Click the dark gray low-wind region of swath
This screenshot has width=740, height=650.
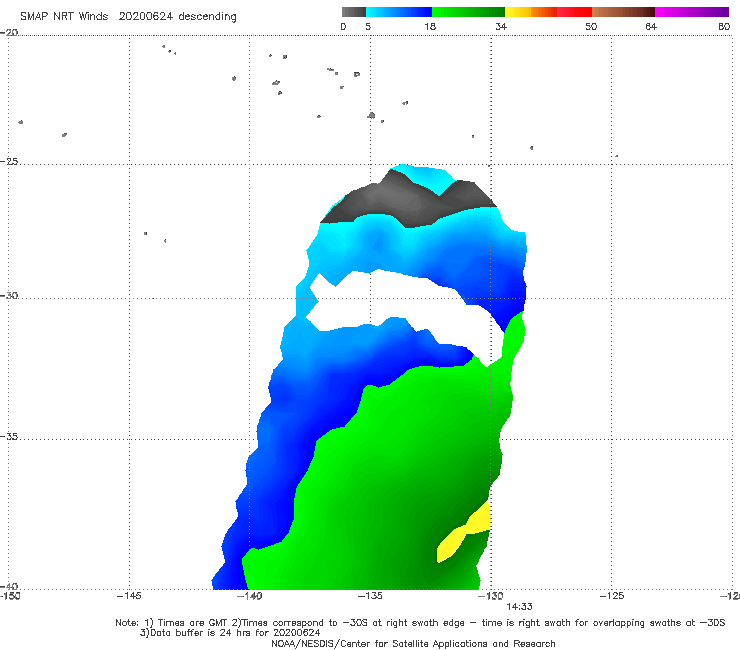410,199
